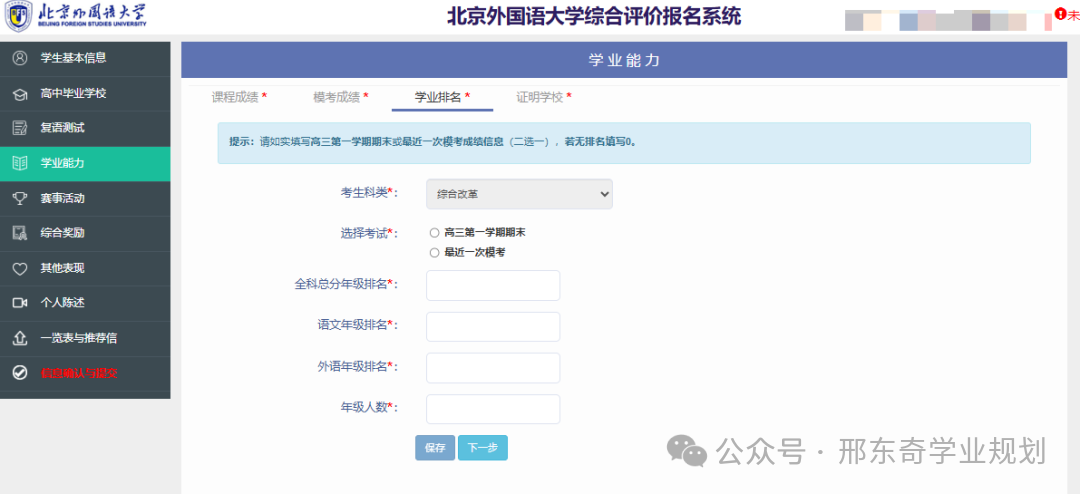Click the graduation cap icon for 高中毕业学校
The height and width of the screenshot is (494, 1080).
click(x=19, y=93)
